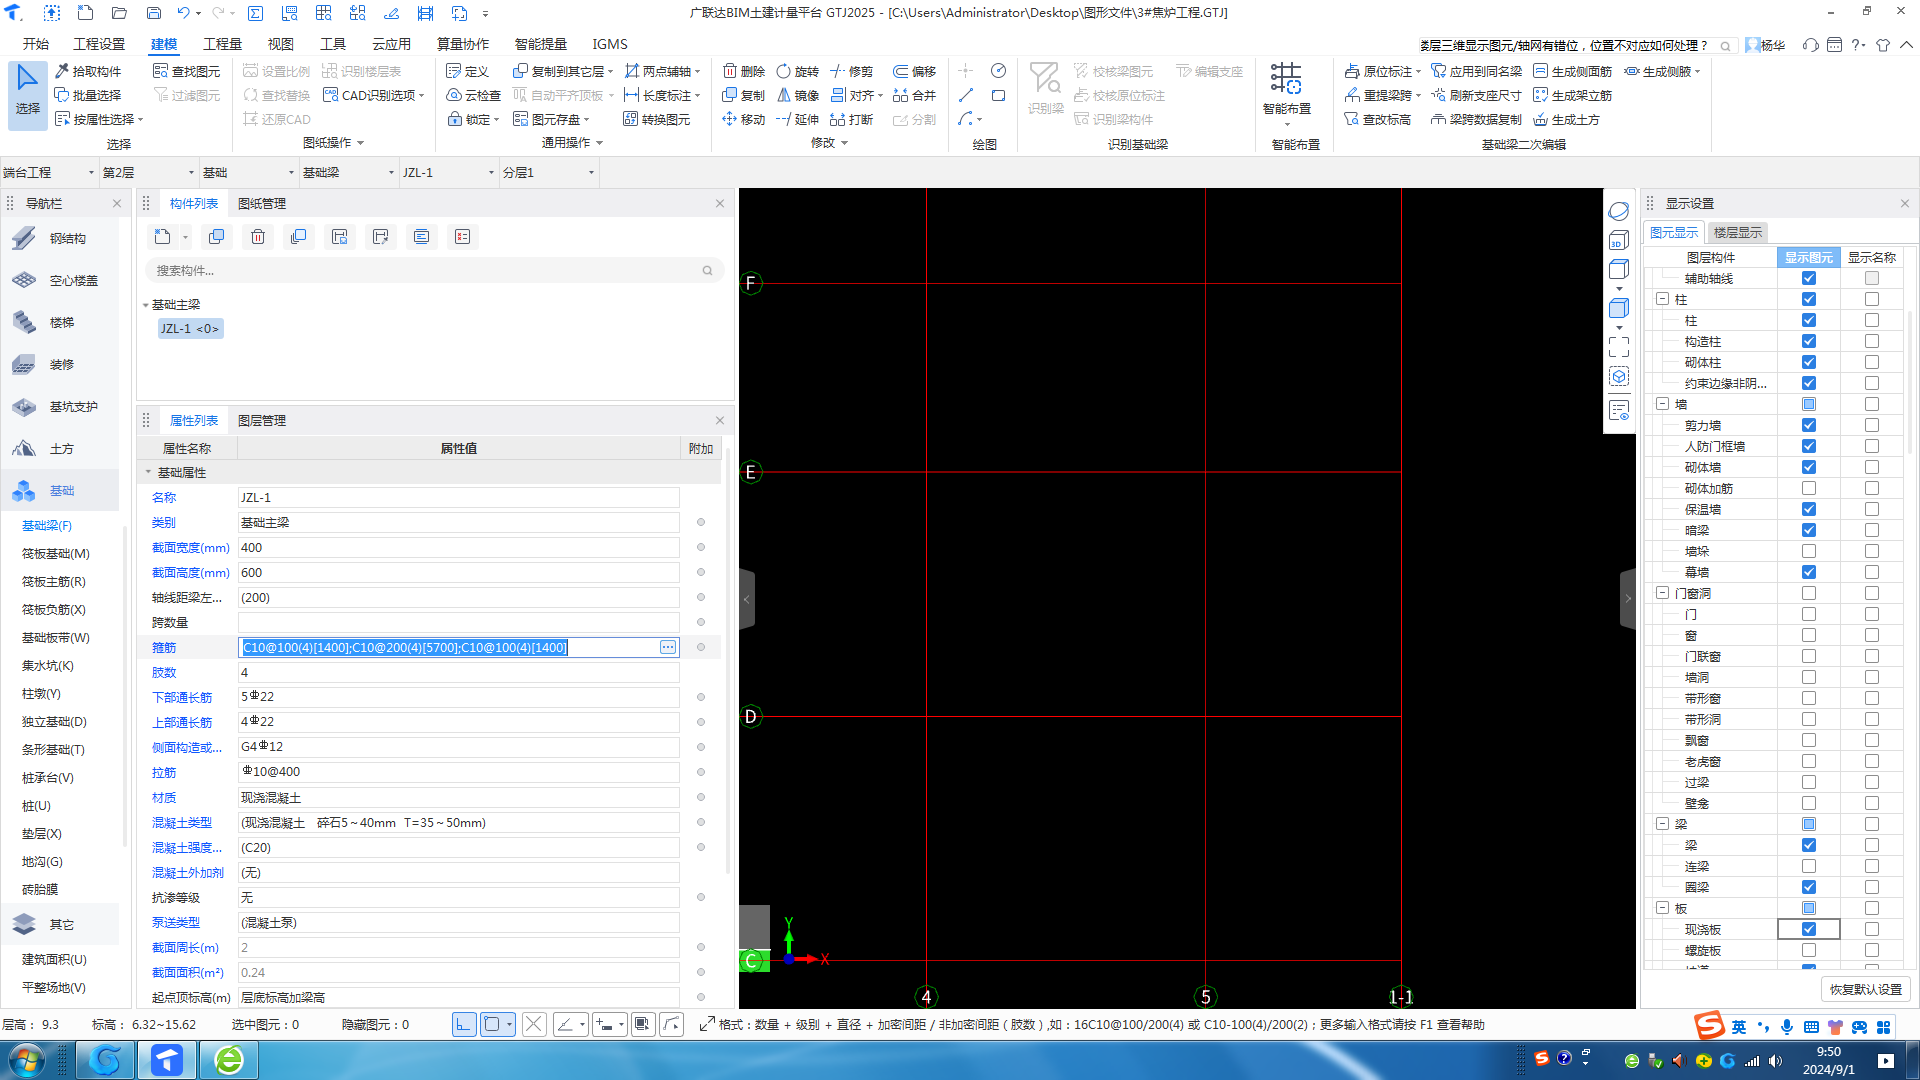Select the 旋转 rotate tool
The height and width of the screenshot is (1080, 1920).
pos(797,71)
